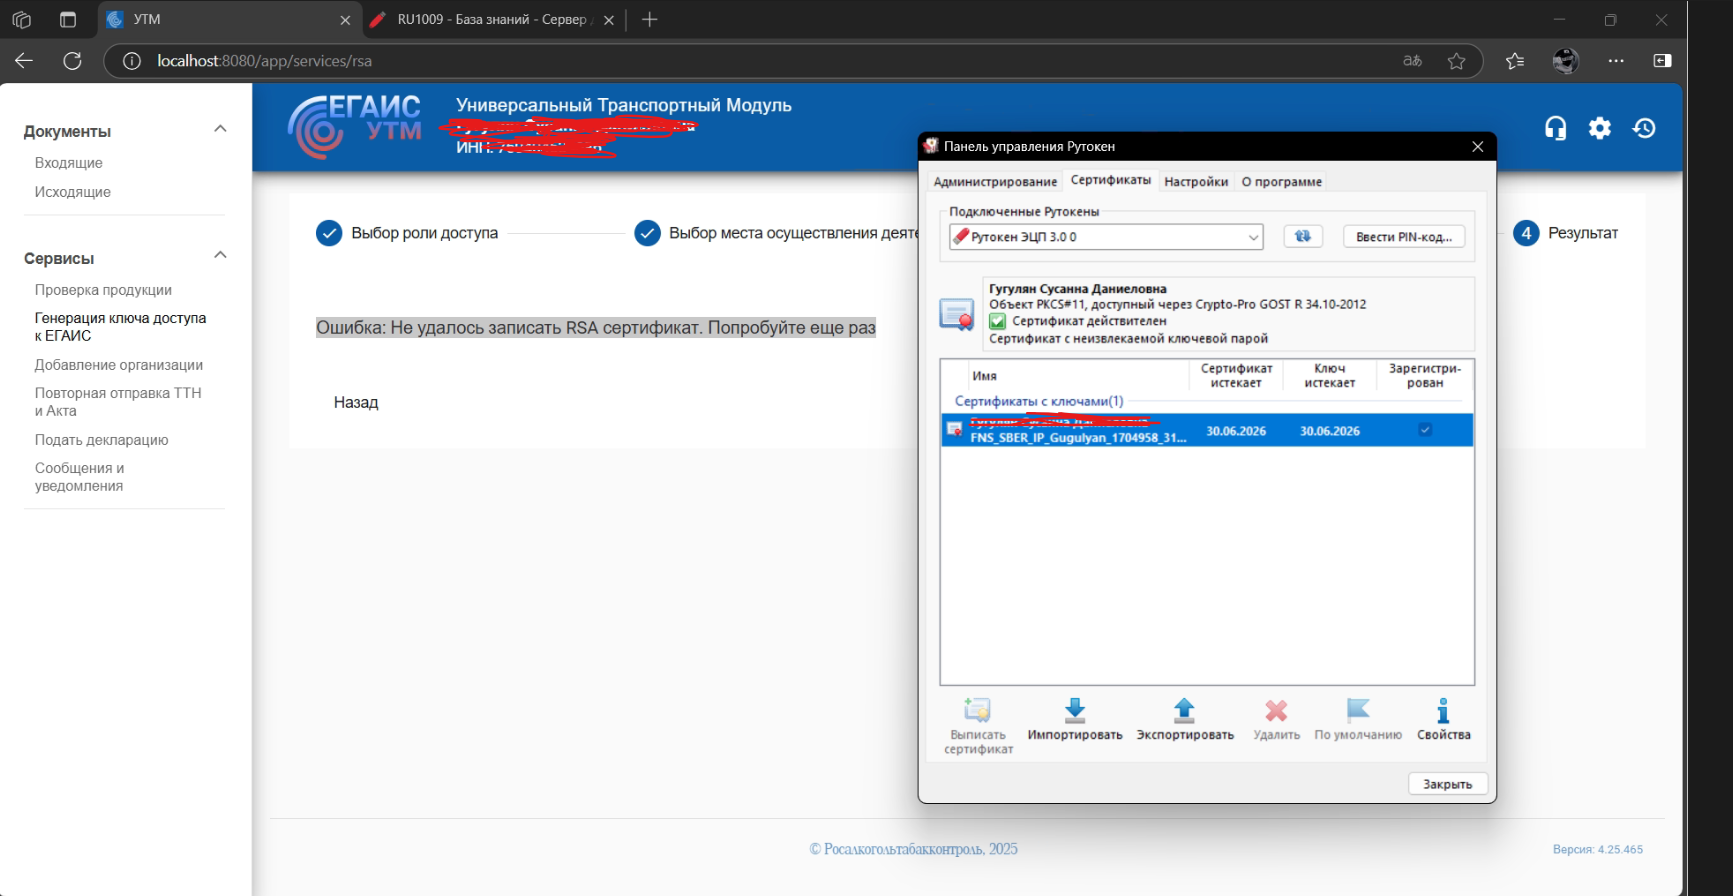This screenshot has height=896, width=1733.
Task: Click the certificate icon in details panel
Action: point(957,313)
